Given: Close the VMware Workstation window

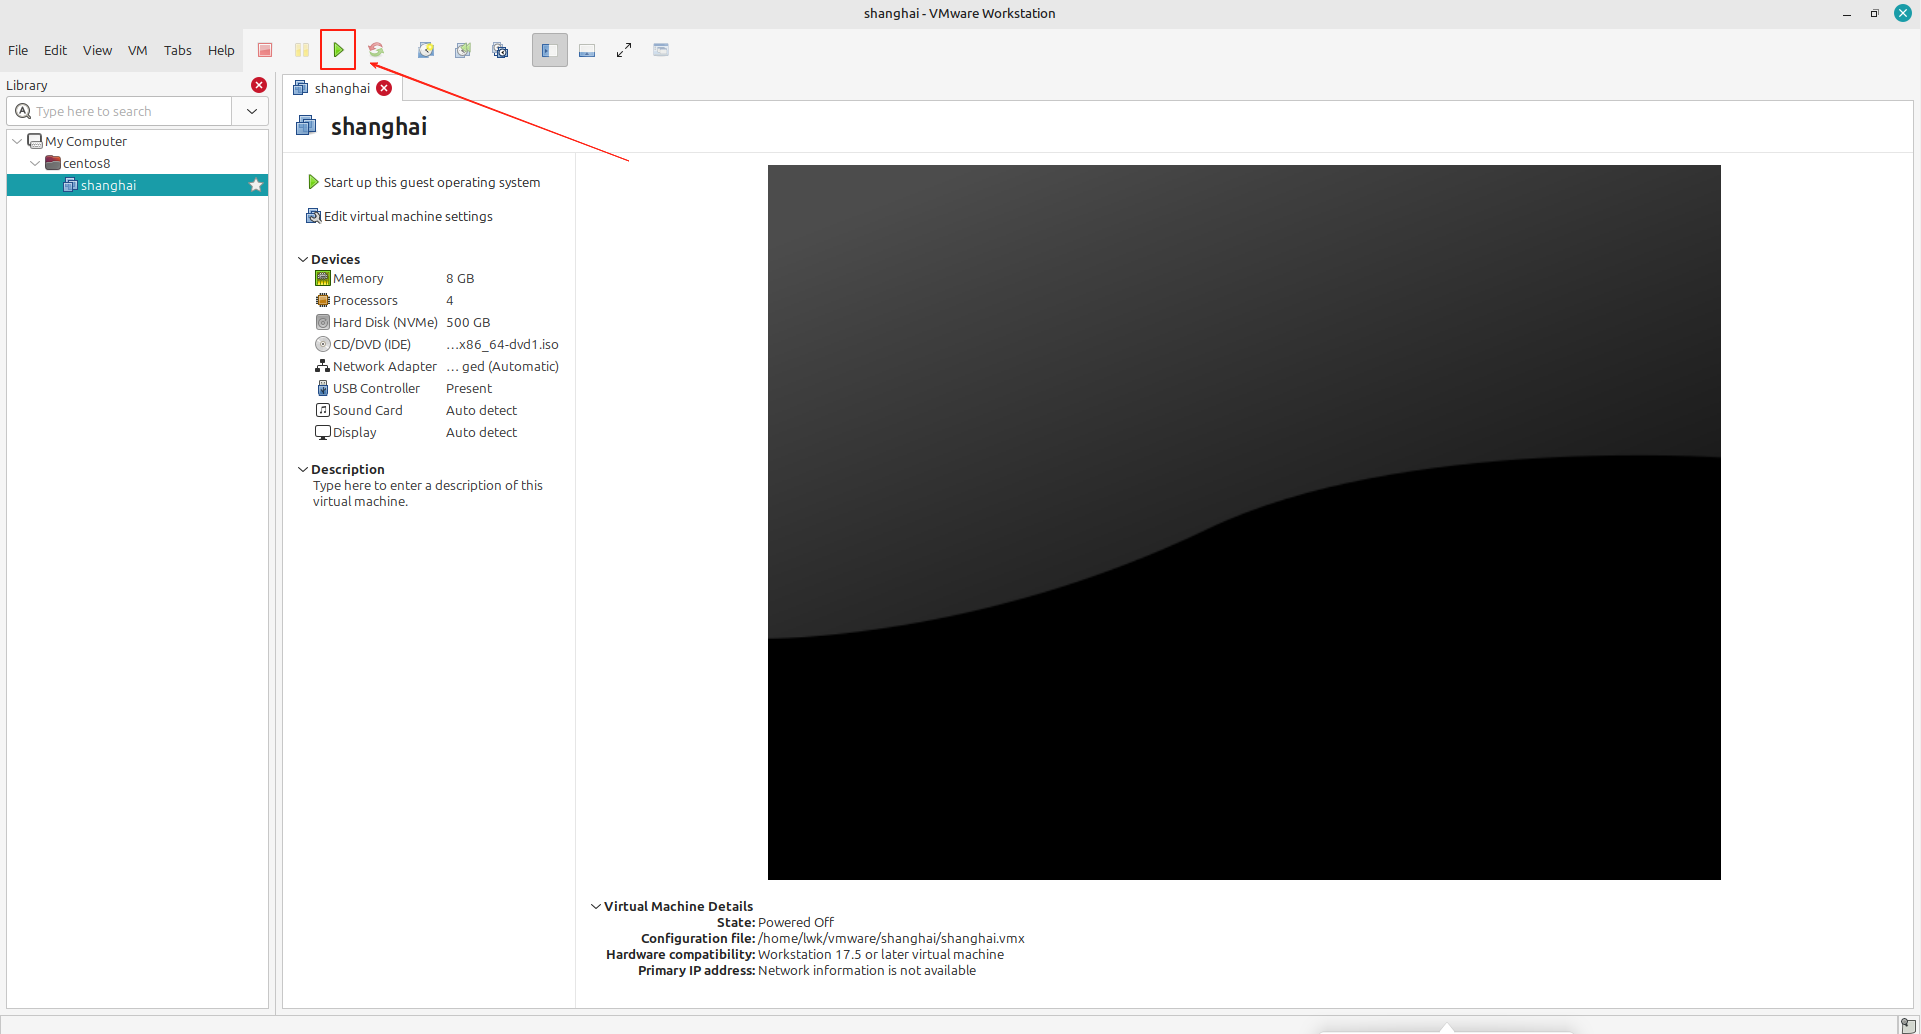Looking at the screenshot, I should [1903, 13].
